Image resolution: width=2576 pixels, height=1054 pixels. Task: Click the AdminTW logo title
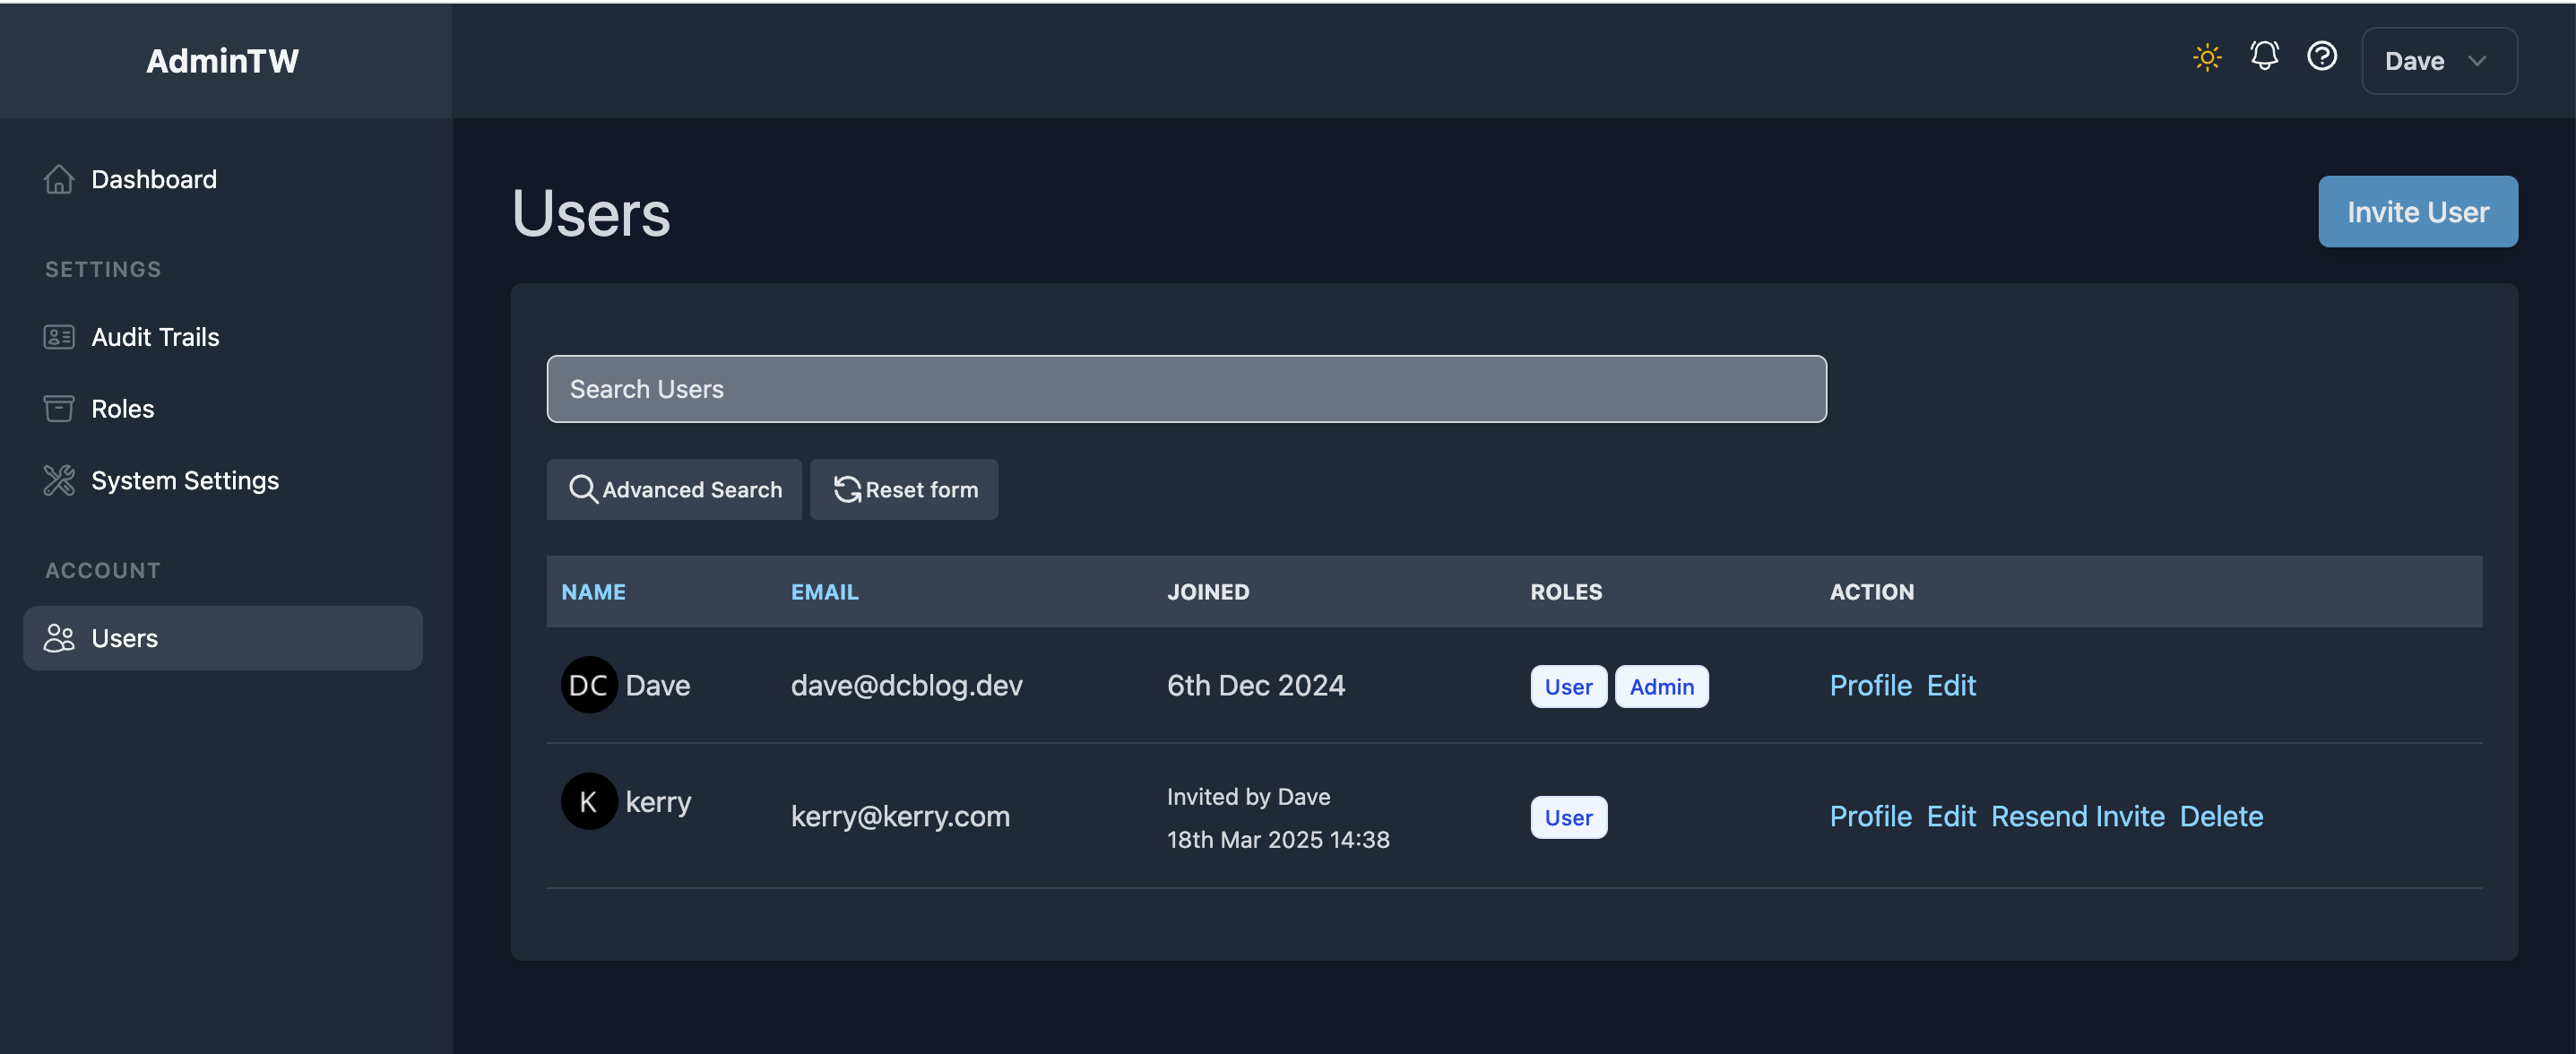click(x=222, y=61)
